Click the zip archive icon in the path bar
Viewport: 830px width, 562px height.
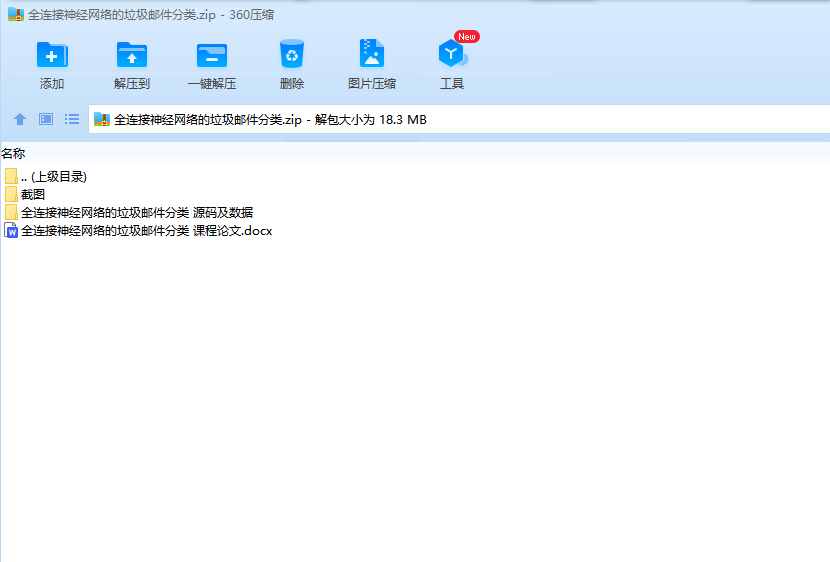[x=102, y=120]
